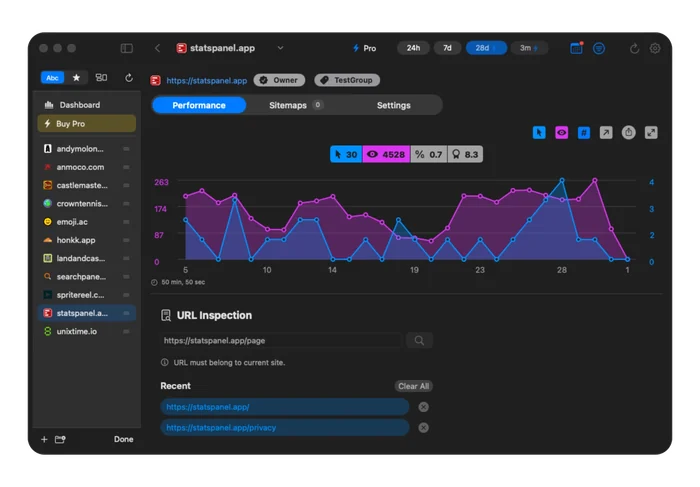Share the chart with share icon
The height and width of the screenshot is (487, 700).
click(629, 133)
